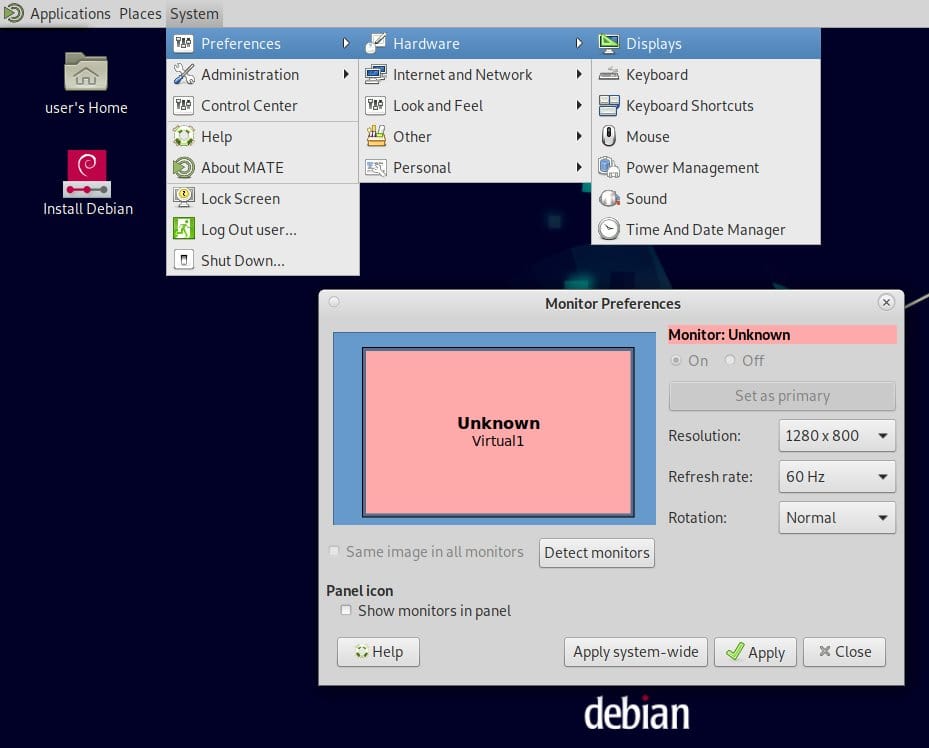
Task: Open user's Home folder desktop icon
Action: pyautogui.click(x=86, y=73)
